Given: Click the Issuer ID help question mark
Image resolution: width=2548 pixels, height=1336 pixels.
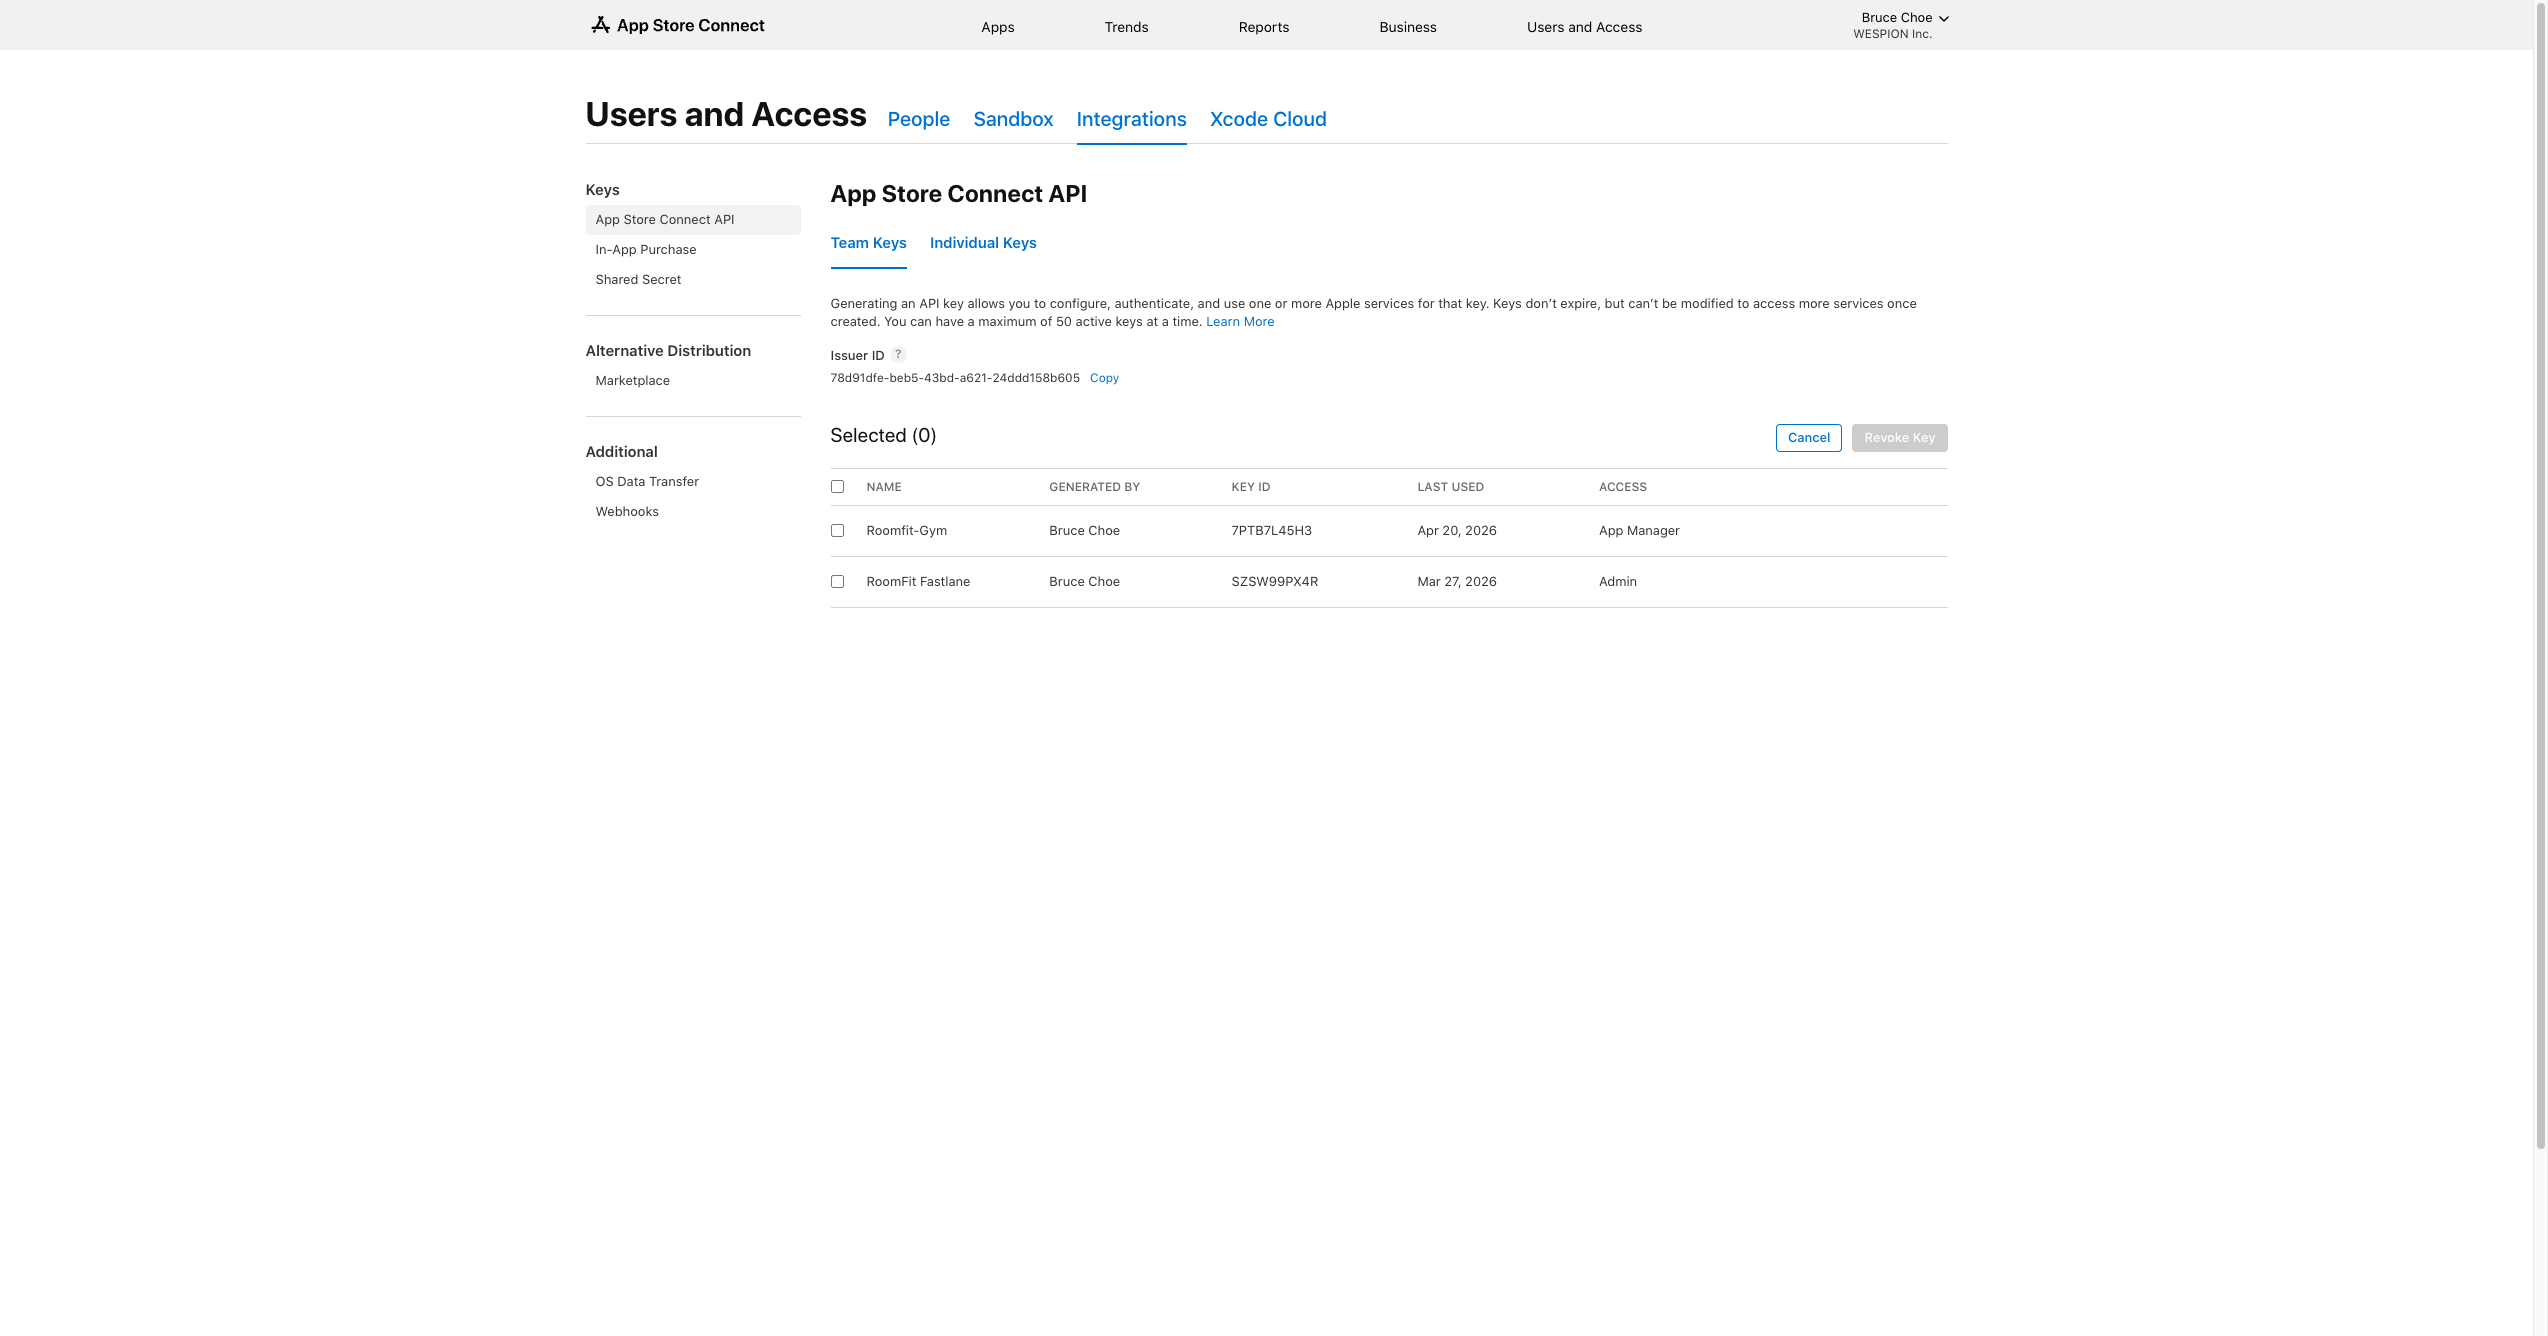Looking at the screenshot, I should pos(898,354).
